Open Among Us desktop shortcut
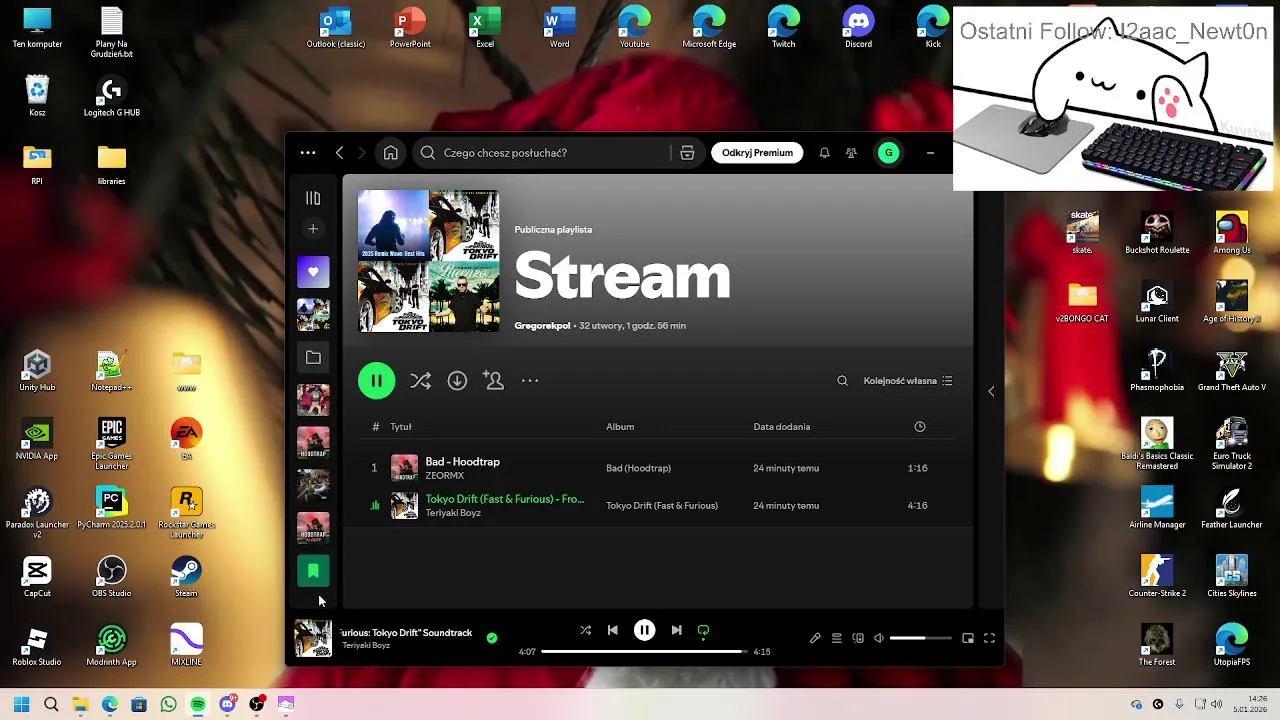Viewport: 1280px width, 720px height. [x=1231, y=234]
